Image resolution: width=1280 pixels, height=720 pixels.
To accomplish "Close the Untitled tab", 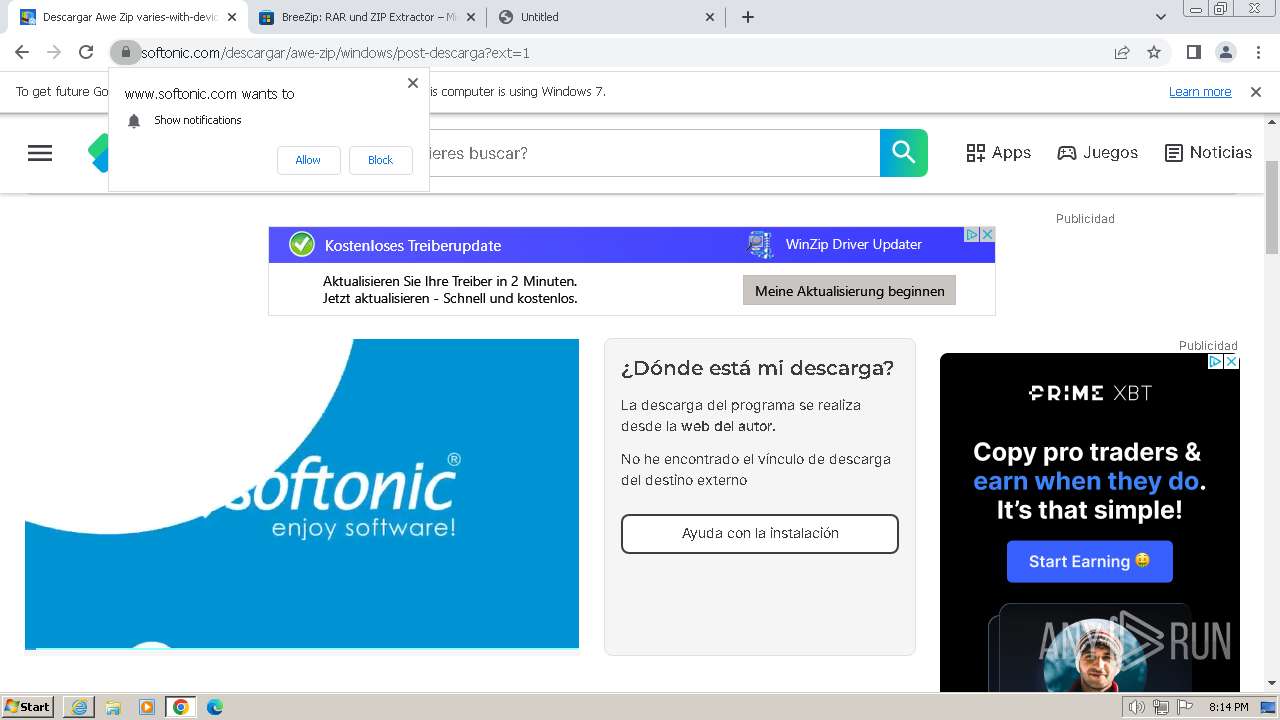I will click(x=710, y=17).
